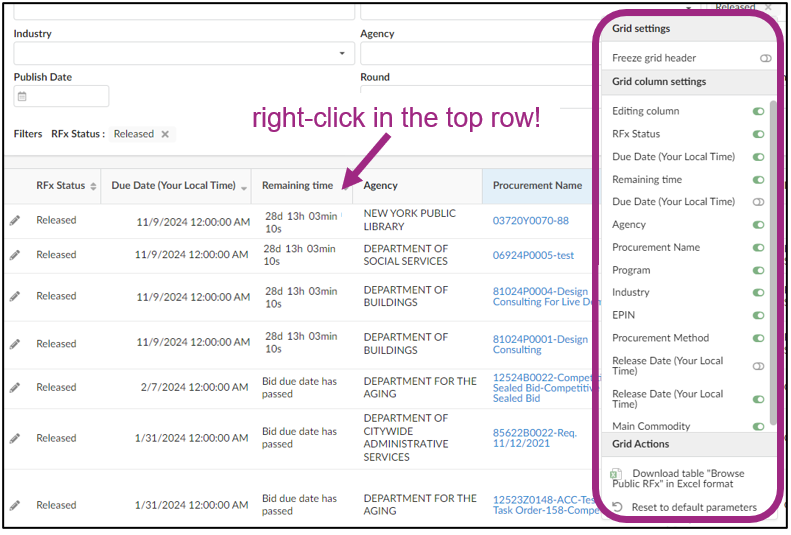Sort by the RFx Status column arrows
The width and height of the screenshot is (791, 535).
point(93,187)
